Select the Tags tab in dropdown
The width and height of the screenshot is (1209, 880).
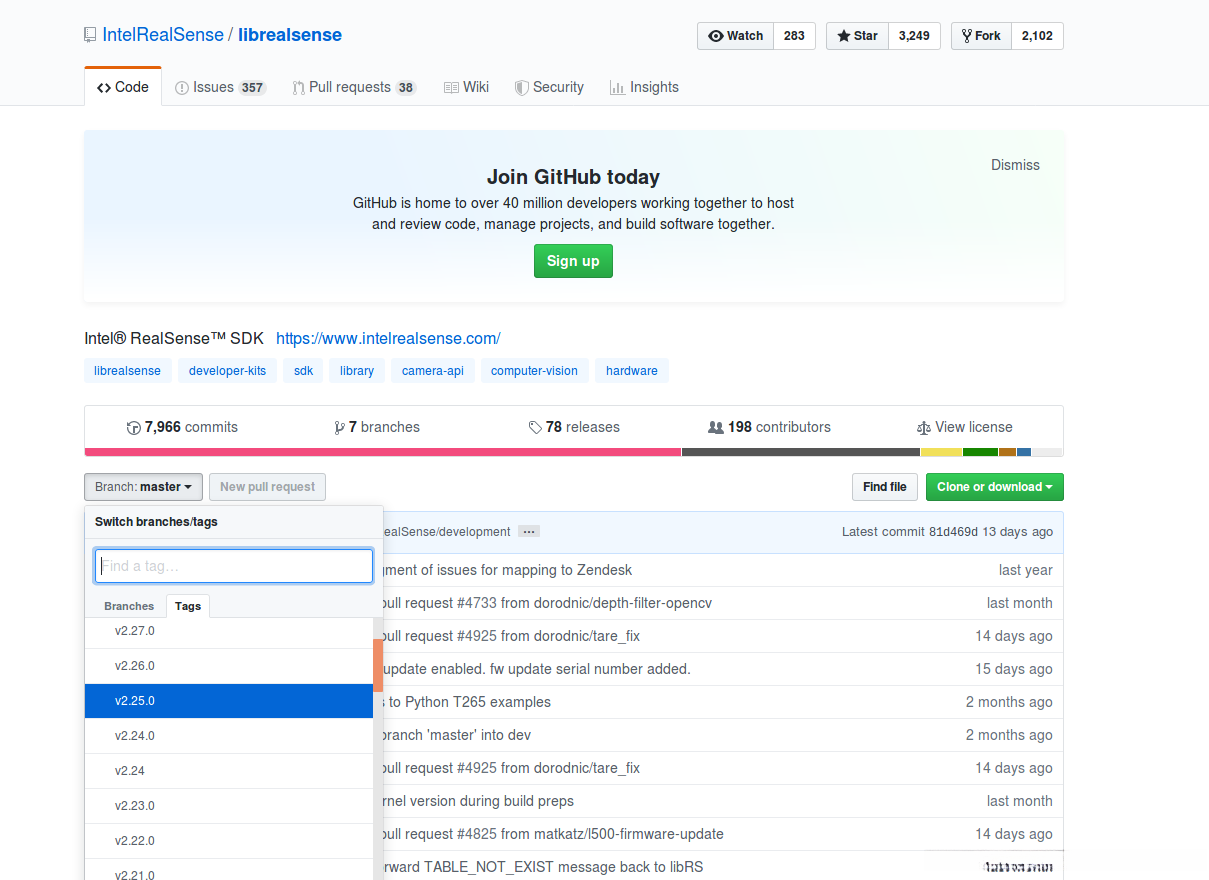tap(188, 606)
